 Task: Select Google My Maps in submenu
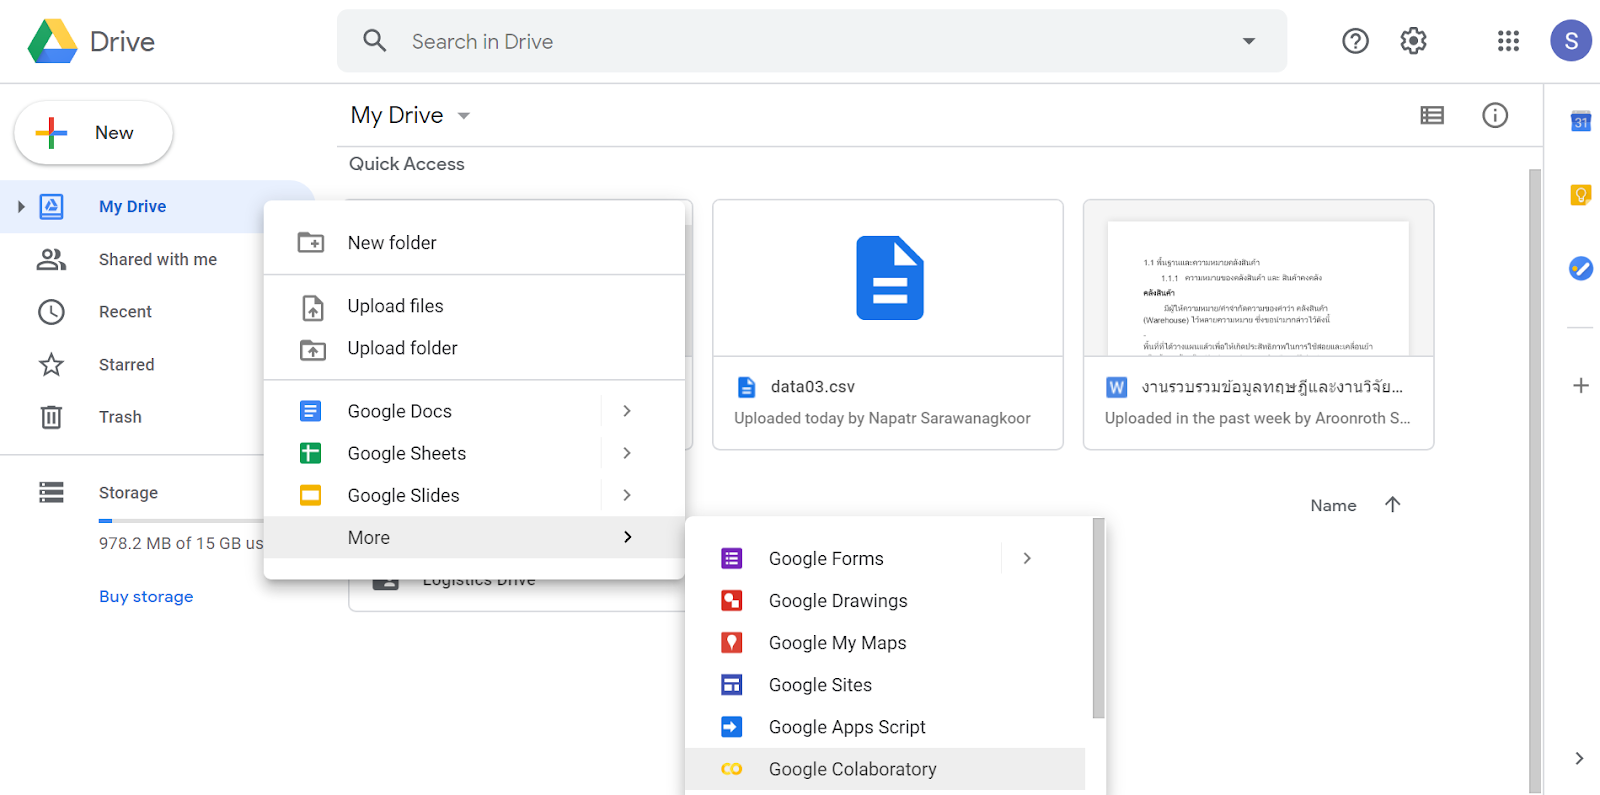coord(885,643)
